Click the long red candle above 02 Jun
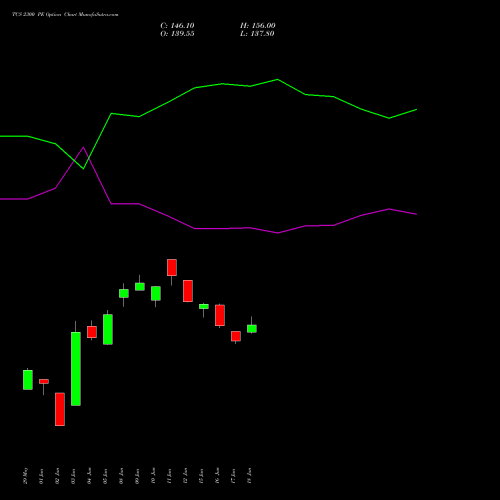The image size is (500, 500). 60,409
